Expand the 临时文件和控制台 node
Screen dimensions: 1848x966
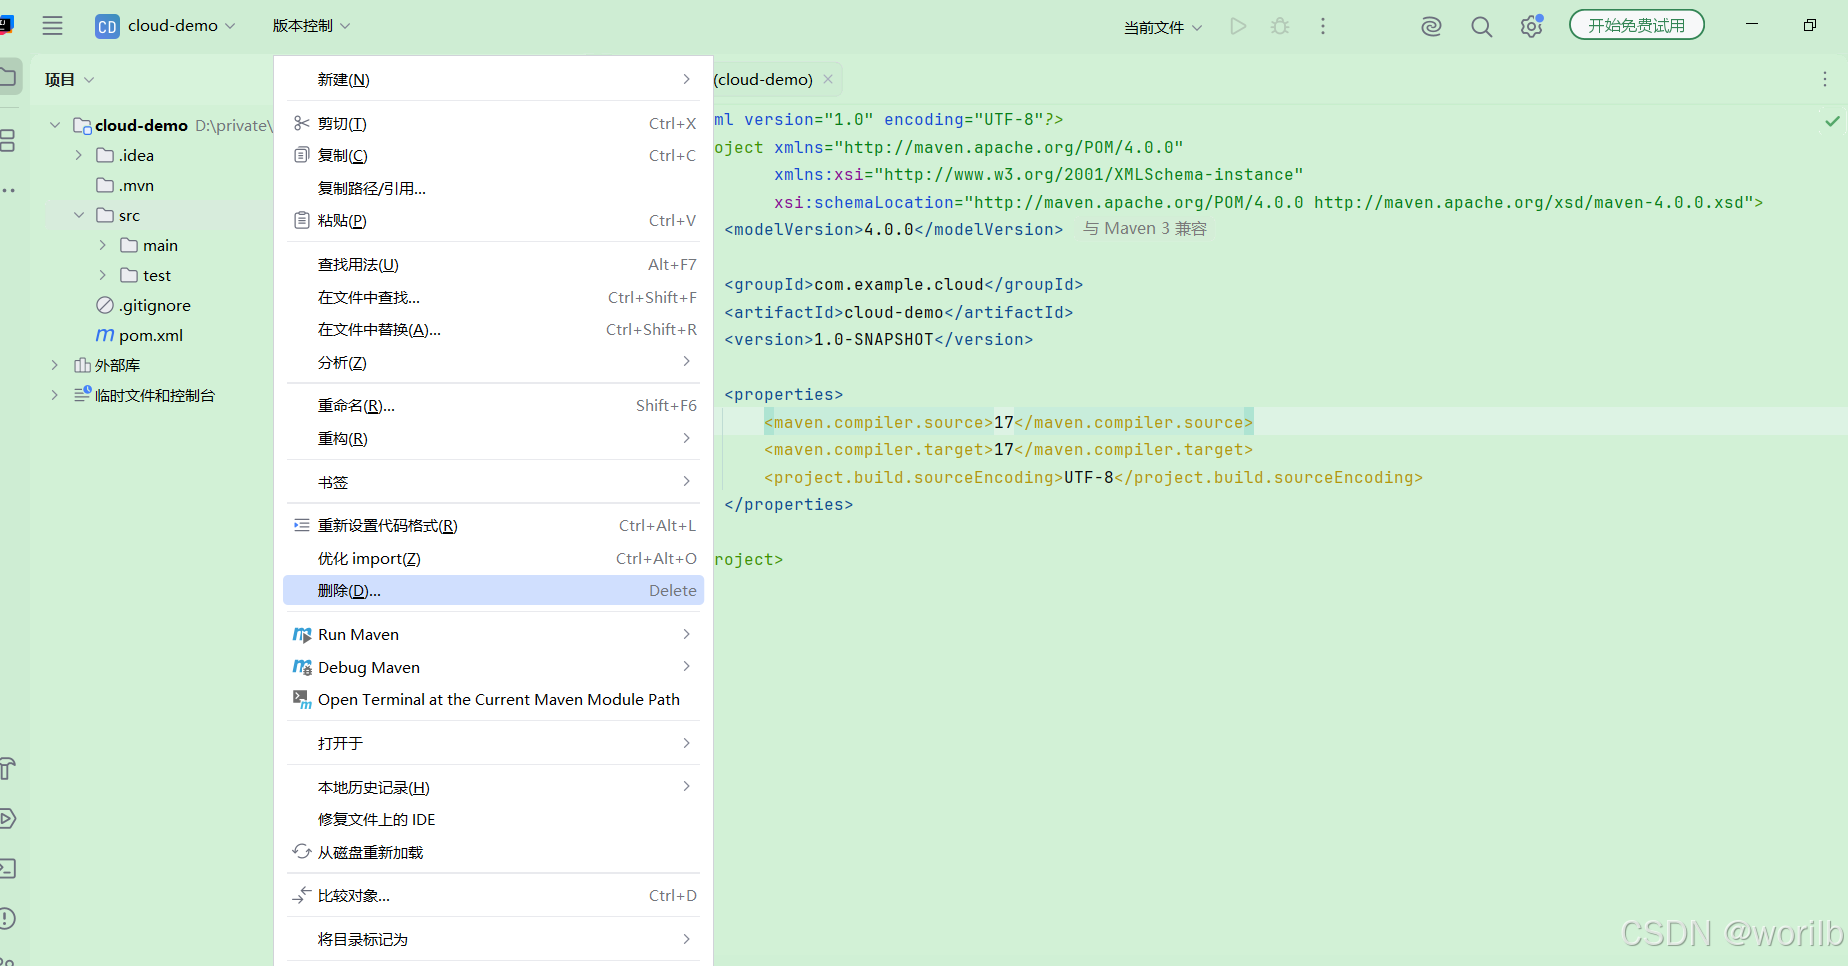55,395
